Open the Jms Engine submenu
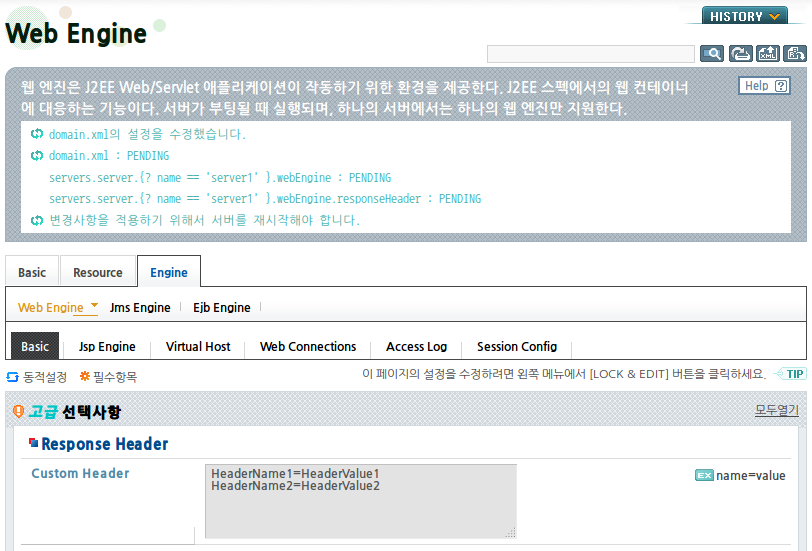The image size is (812, 551). pos(140,308)
